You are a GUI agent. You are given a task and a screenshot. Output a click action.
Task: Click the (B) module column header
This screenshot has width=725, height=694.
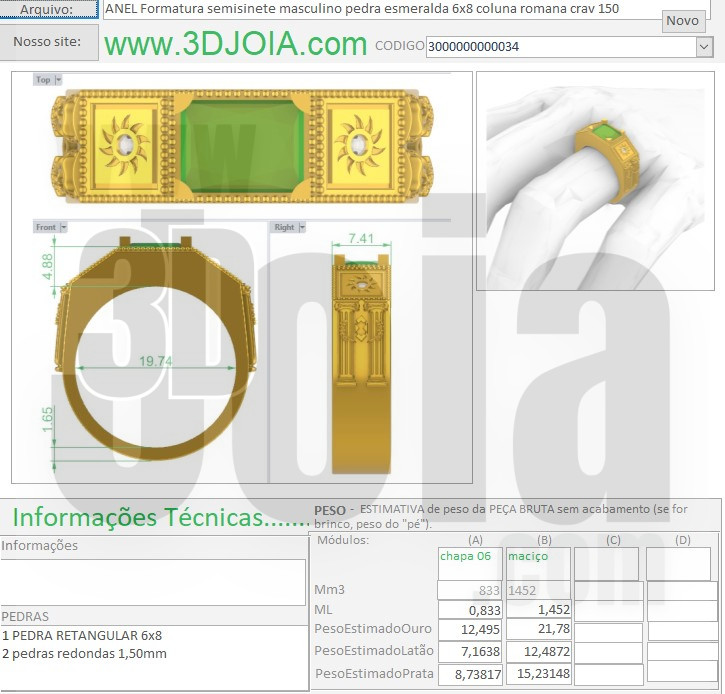tap(544, 540)
